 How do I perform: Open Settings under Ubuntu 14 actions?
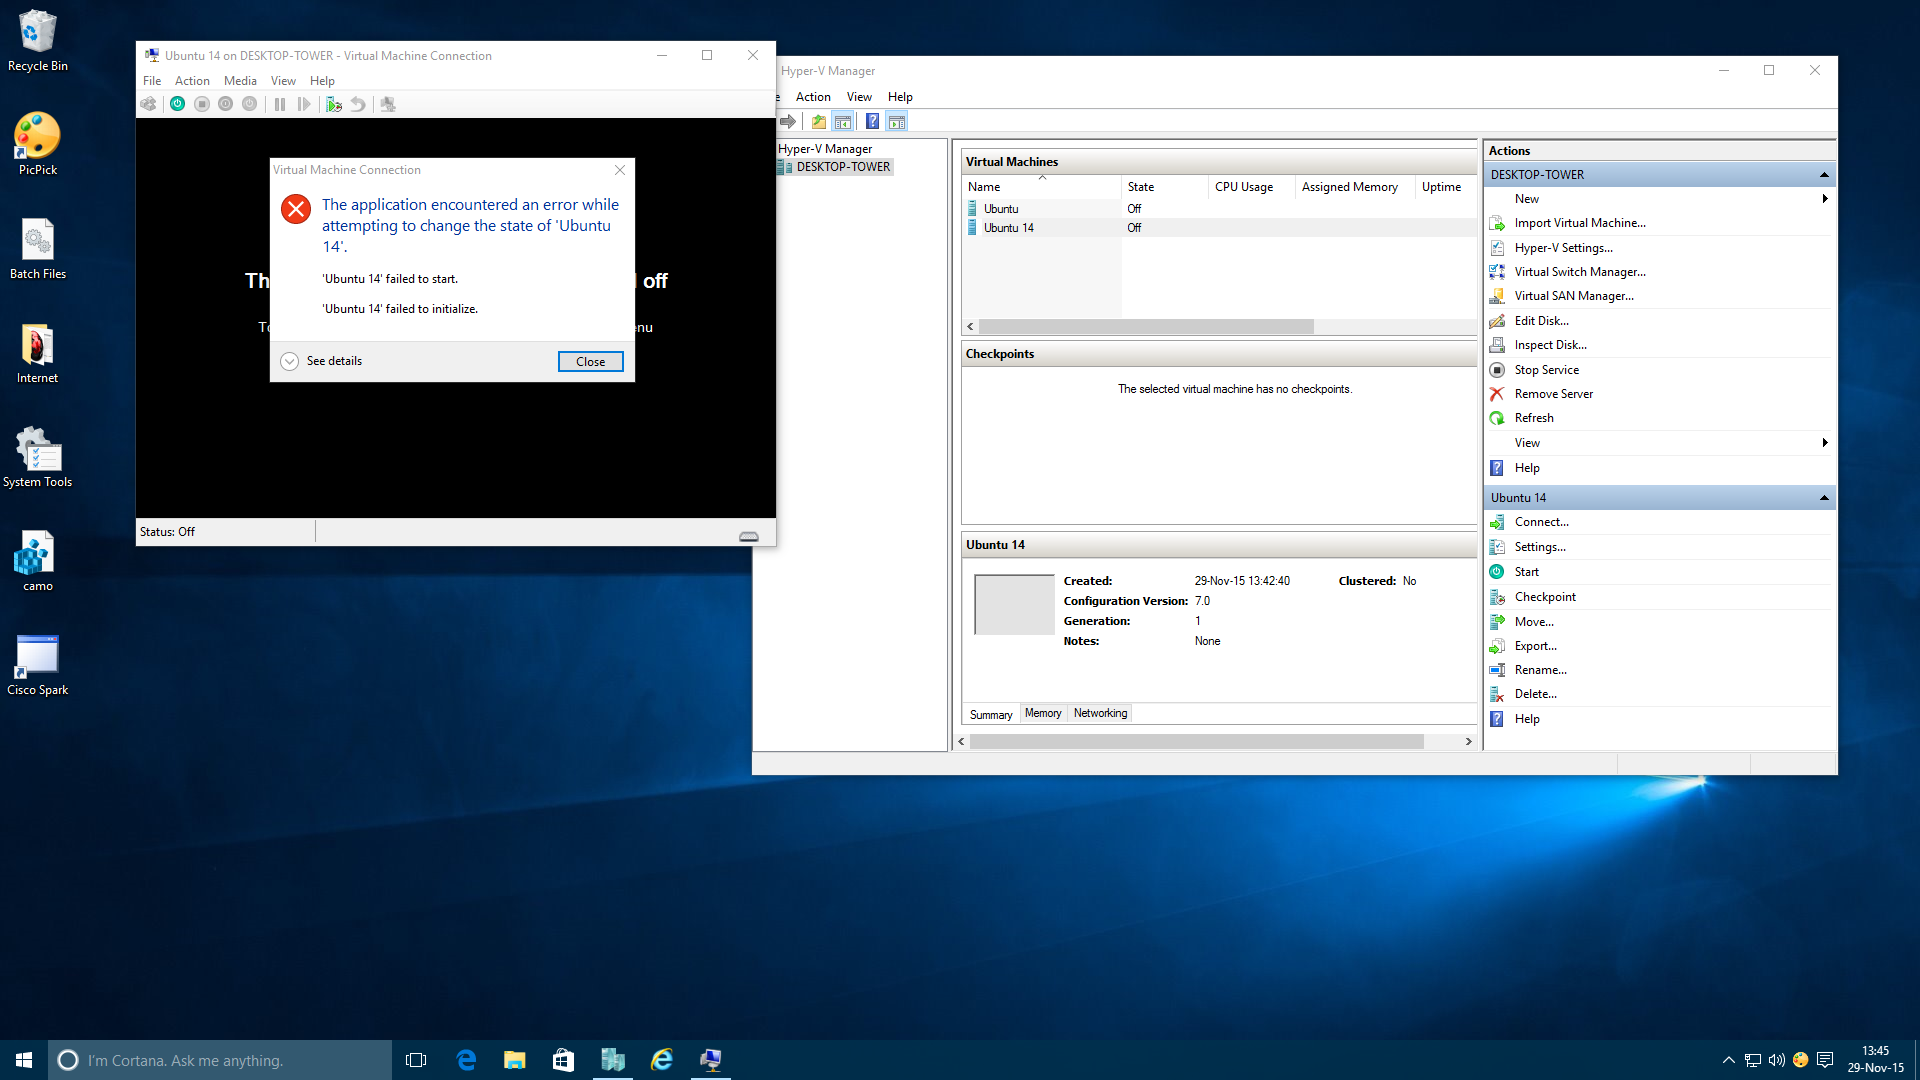[x=1539, y=547]
